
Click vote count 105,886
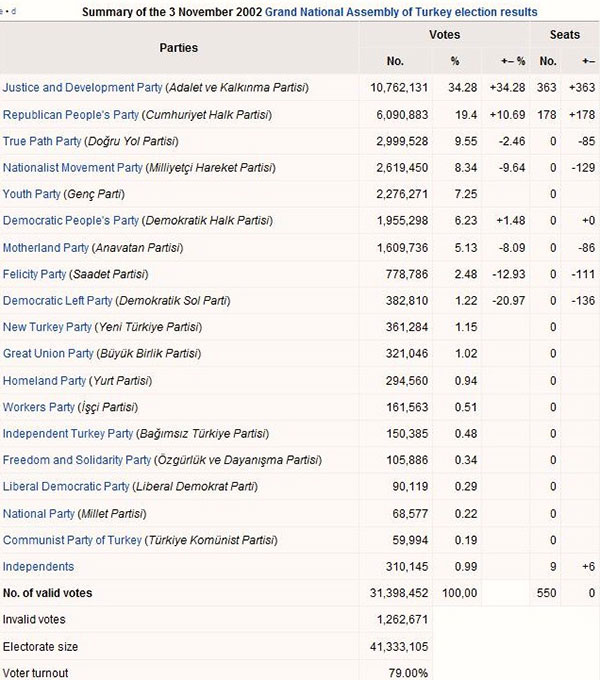[x=407, y=460]
